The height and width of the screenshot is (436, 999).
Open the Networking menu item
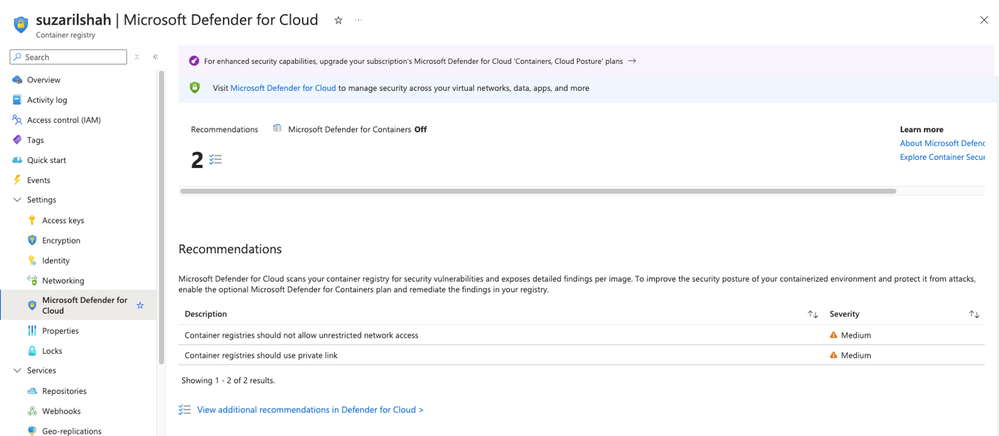click(x=63, y=281)
